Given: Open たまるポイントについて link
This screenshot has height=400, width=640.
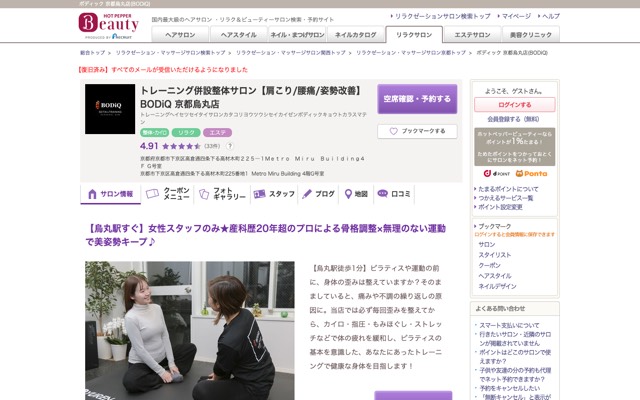Looking at the screenshot, I should (508, 189).
